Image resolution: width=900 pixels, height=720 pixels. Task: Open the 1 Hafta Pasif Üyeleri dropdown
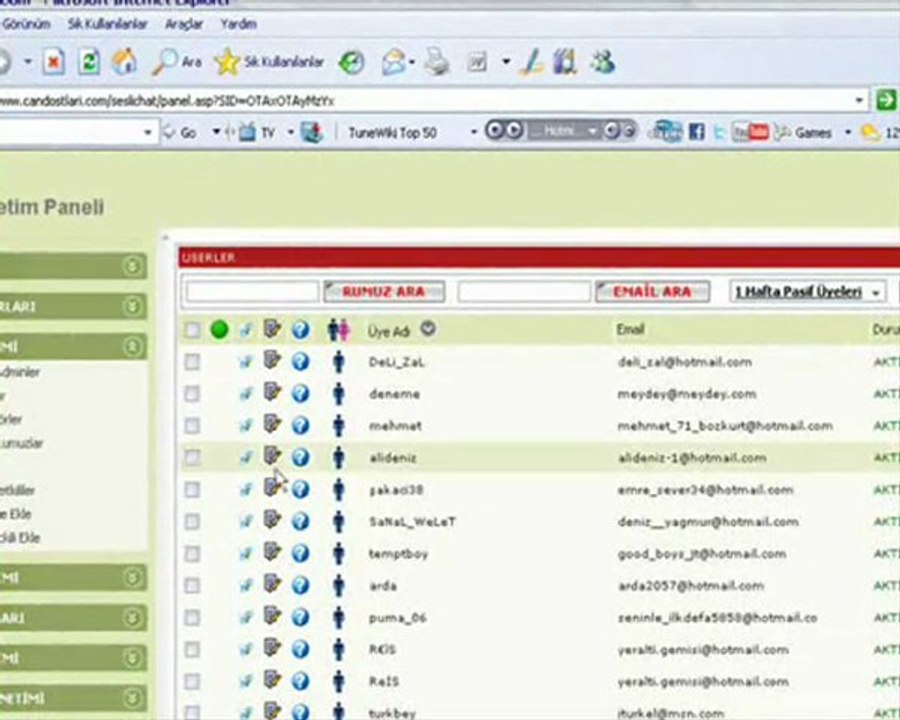pyautogui.click(x=807, y=292)
